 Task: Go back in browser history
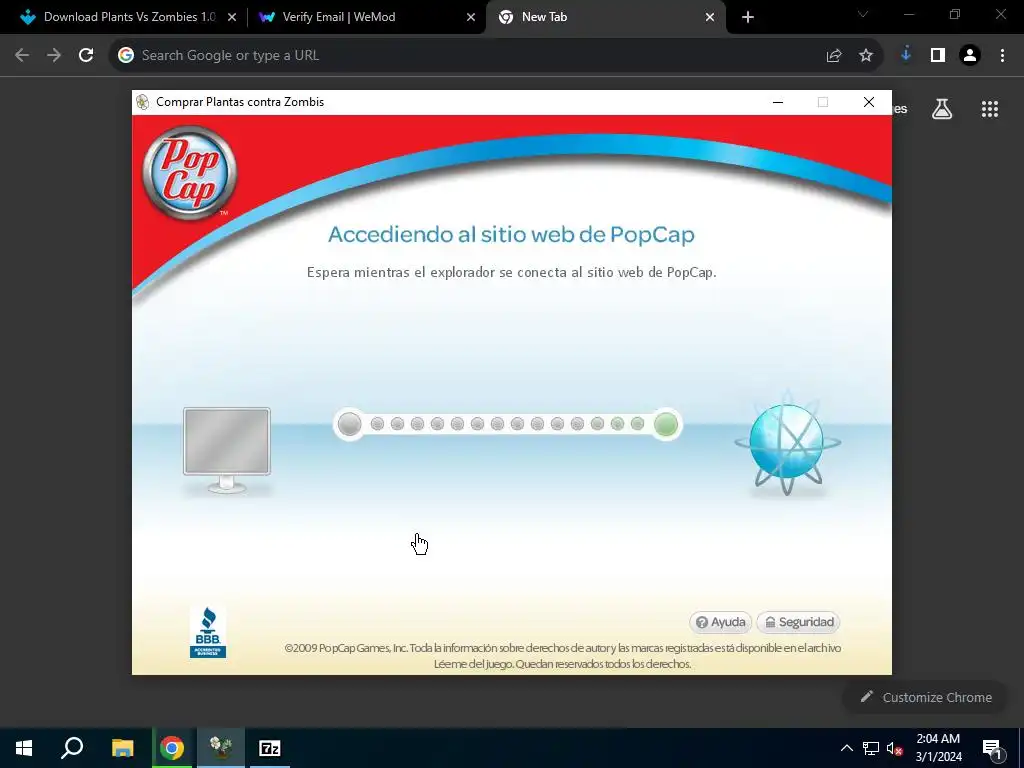tap(22, 56)
